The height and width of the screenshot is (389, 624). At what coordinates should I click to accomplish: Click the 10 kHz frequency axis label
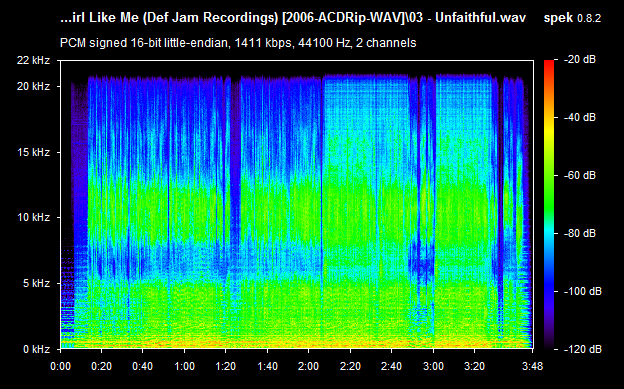(x=33, y=217)
